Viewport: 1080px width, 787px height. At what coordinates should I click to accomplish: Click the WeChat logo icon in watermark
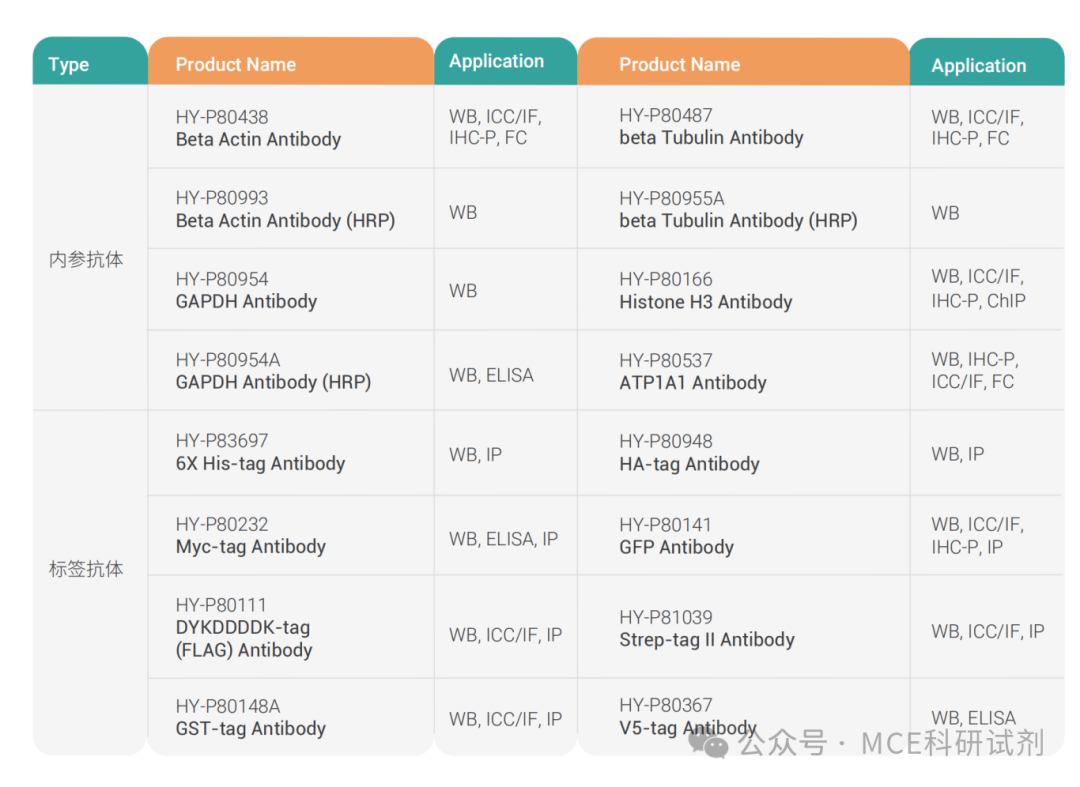tap(715, 744)
